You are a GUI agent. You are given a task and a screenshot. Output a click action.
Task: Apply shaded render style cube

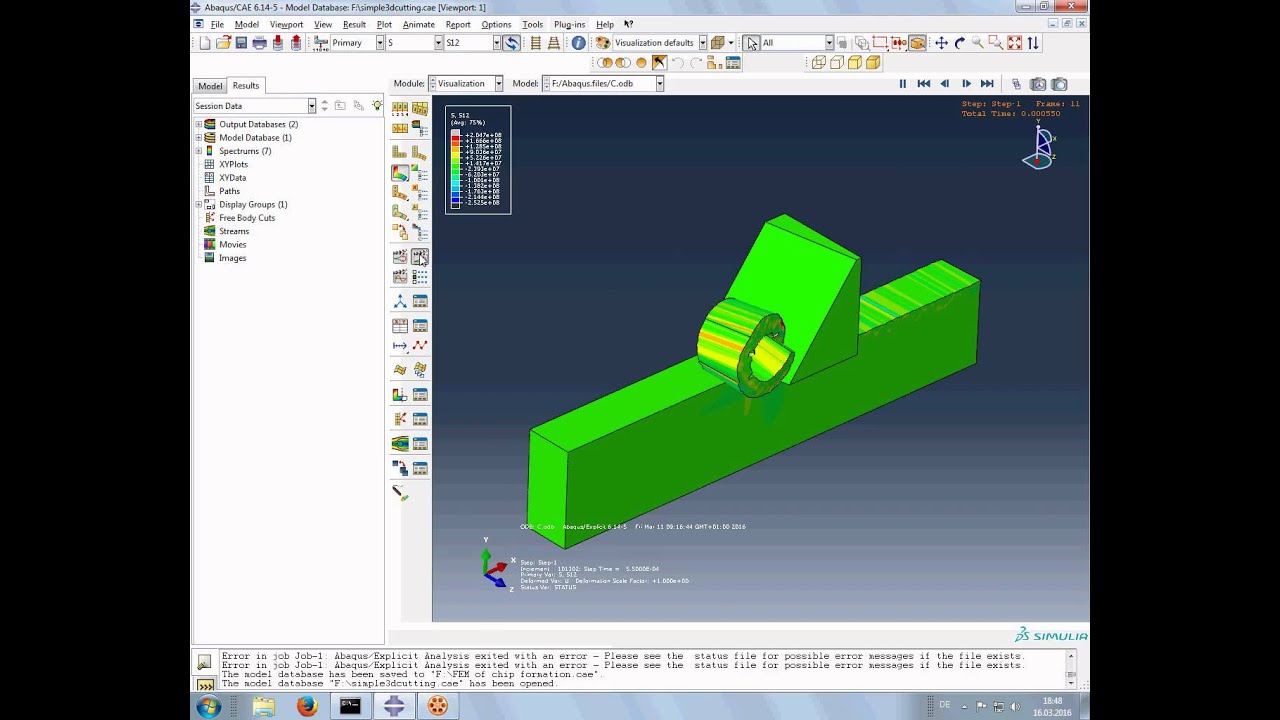873,62
